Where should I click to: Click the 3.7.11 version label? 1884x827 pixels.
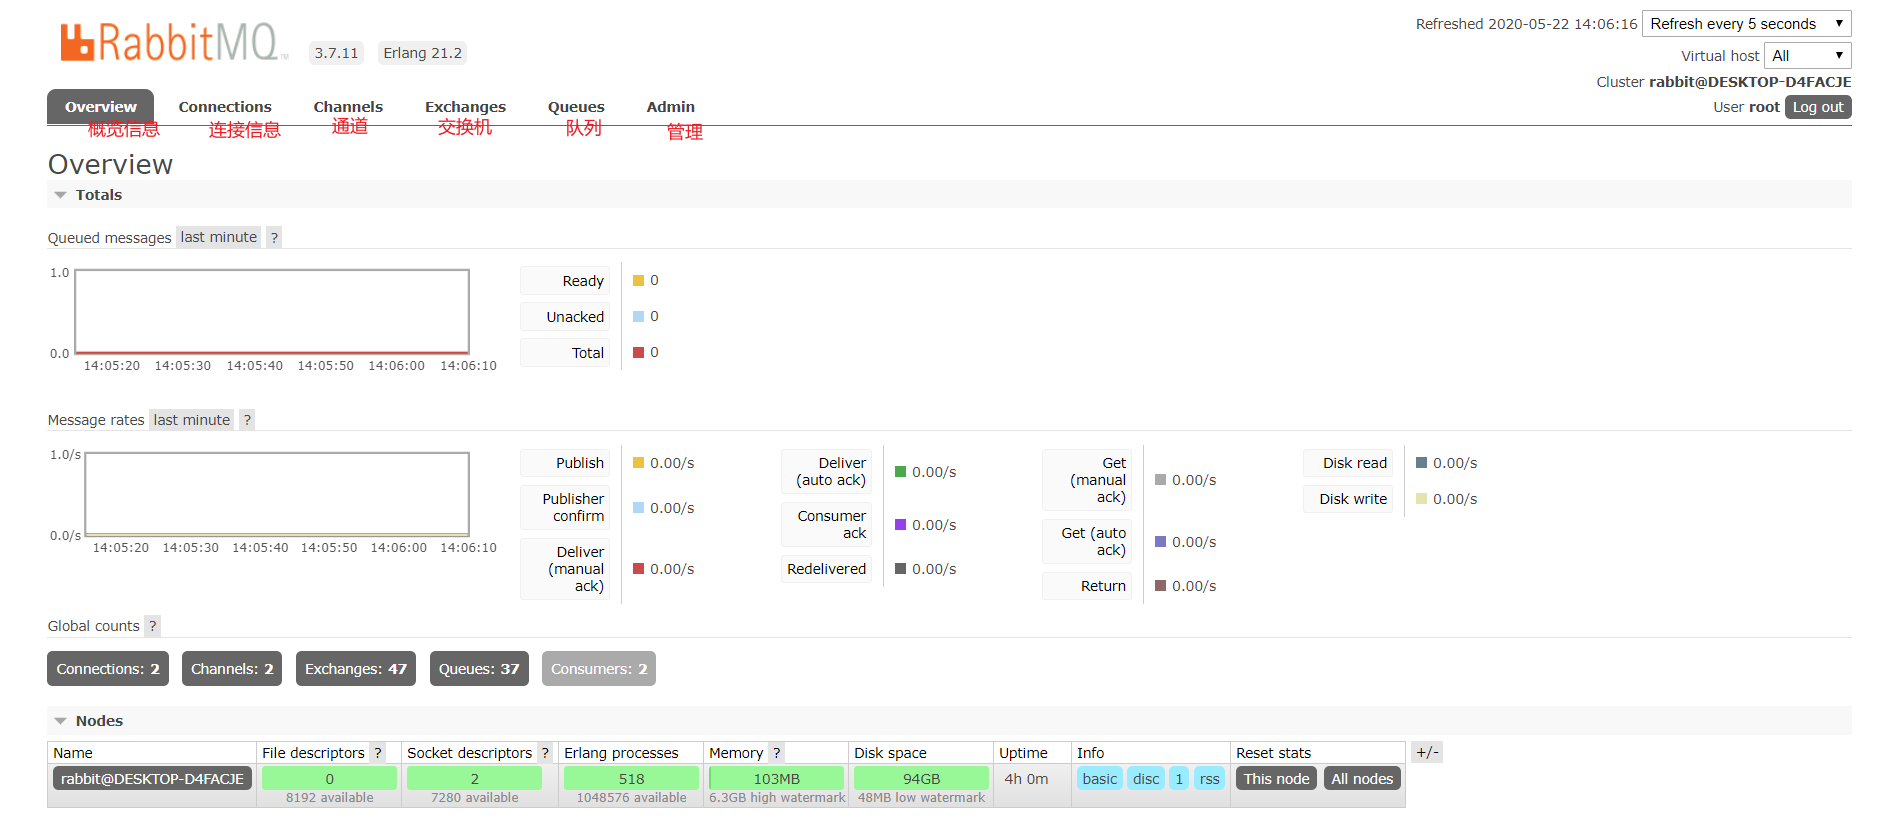point(336,53)
